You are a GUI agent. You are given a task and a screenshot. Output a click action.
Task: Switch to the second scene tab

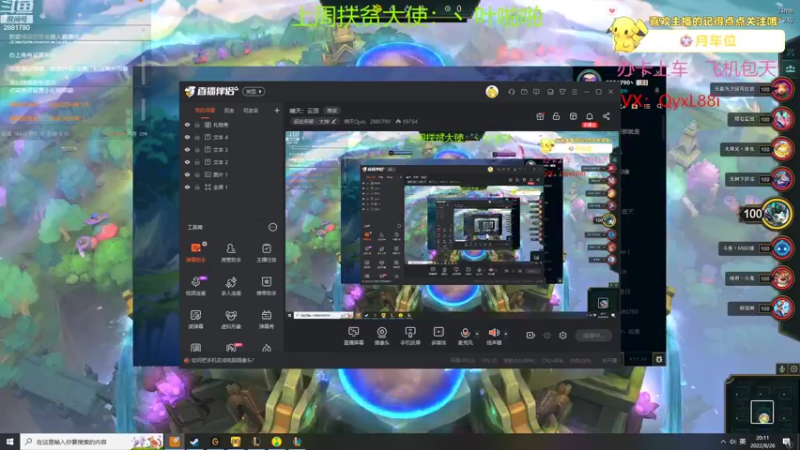point(229,110)
